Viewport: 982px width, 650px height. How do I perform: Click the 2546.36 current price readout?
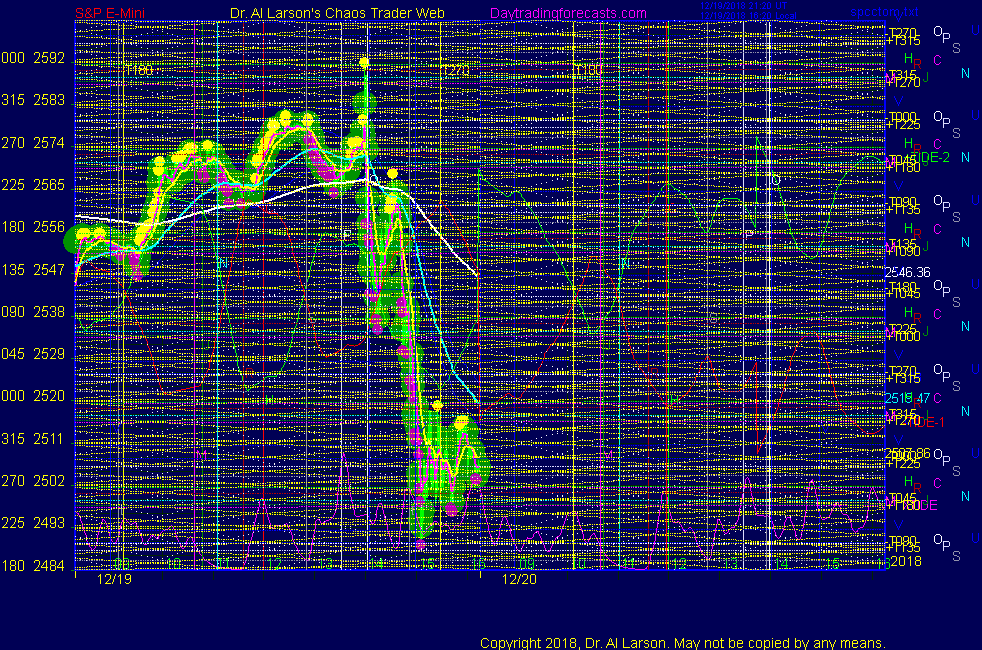click(x=907, y=271)
